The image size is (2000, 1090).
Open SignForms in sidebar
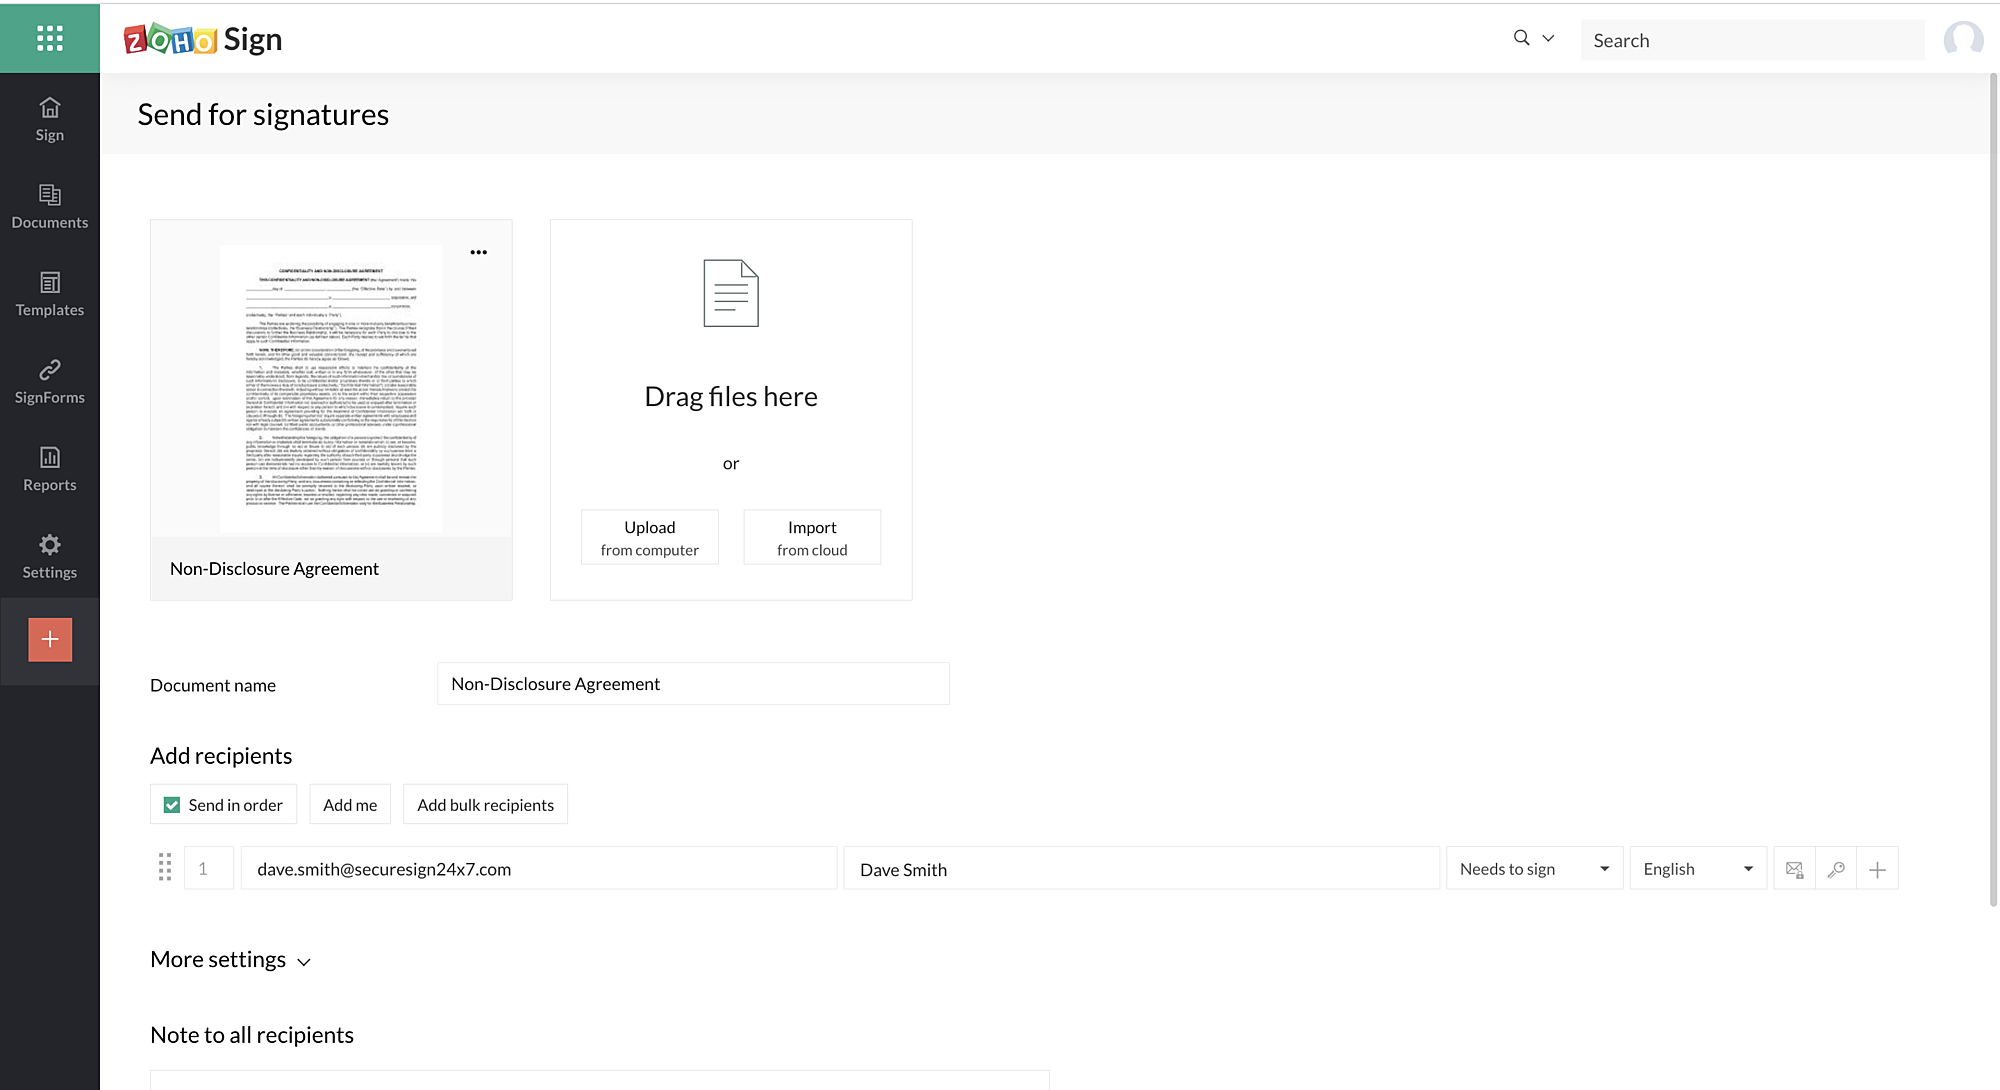coord(49,382)
